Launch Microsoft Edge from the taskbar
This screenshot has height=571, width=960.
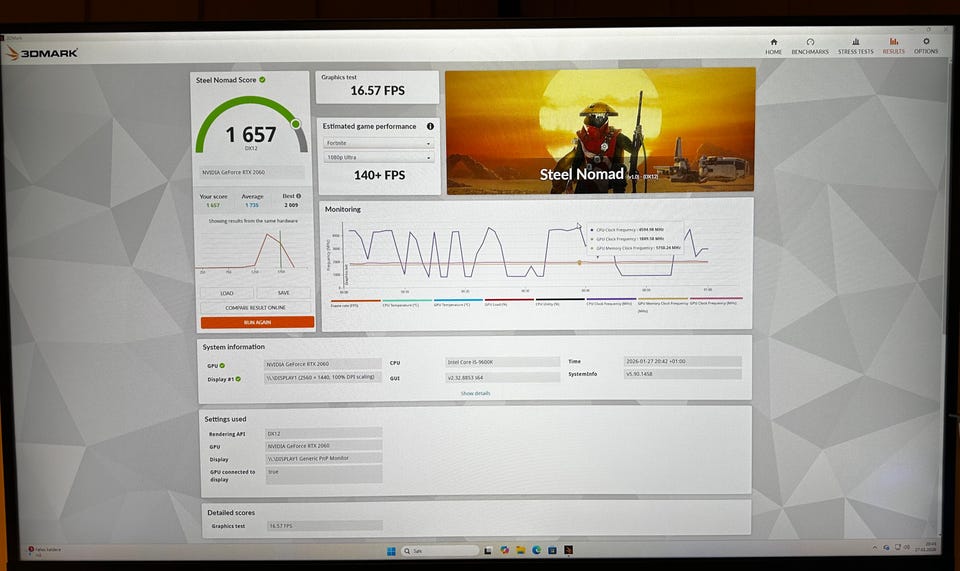[x=536, y=550]
